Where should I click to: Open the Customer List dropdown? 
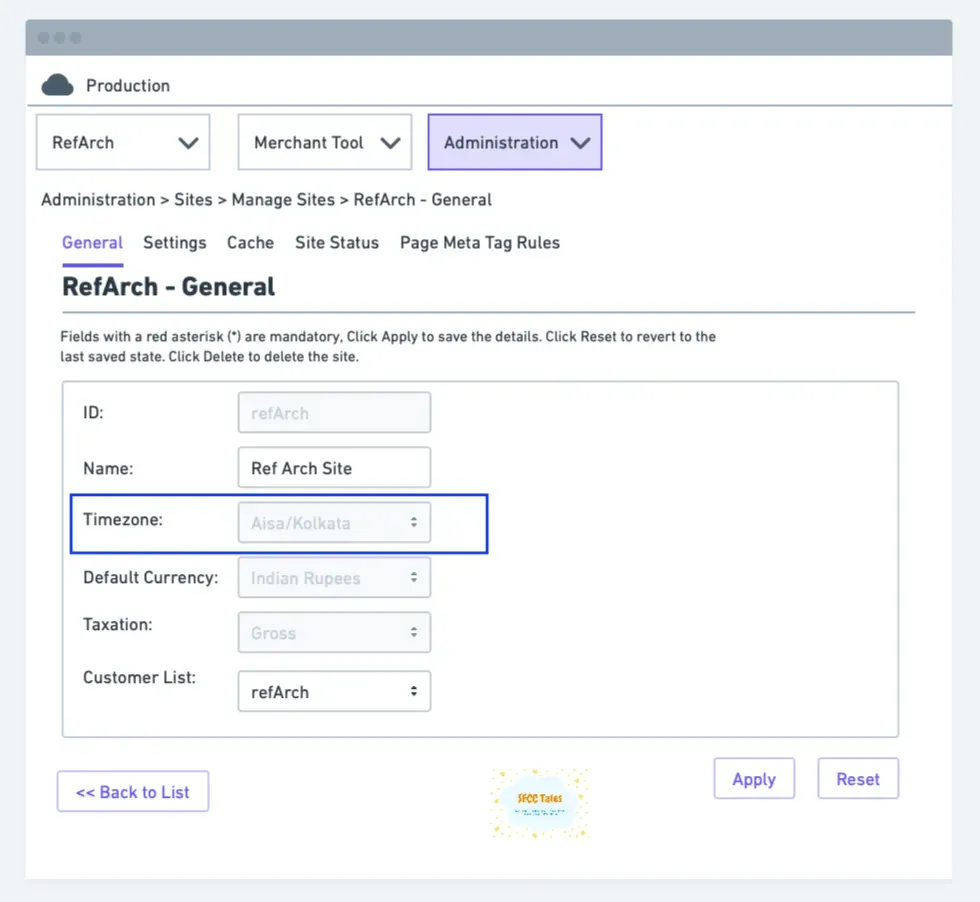(x=333, y=691)
